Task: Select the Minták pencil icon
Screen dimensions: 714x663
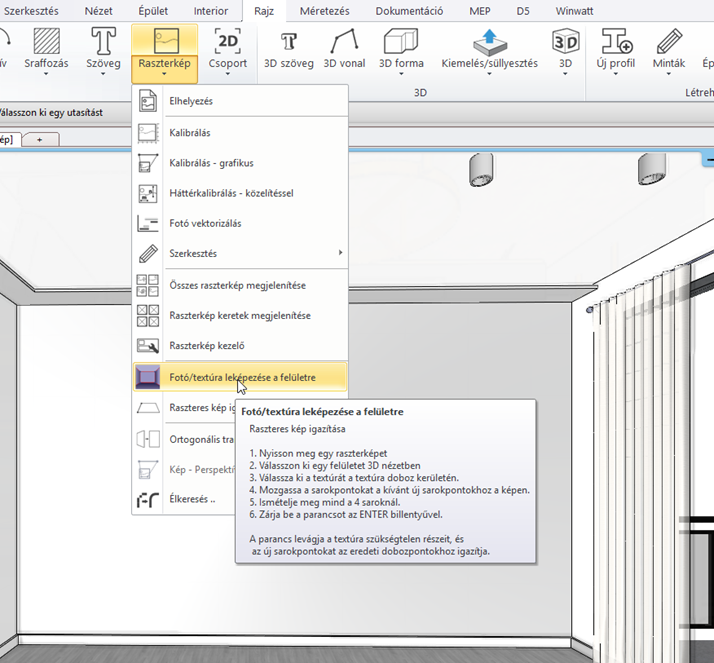Action: [x=669, y=41]
